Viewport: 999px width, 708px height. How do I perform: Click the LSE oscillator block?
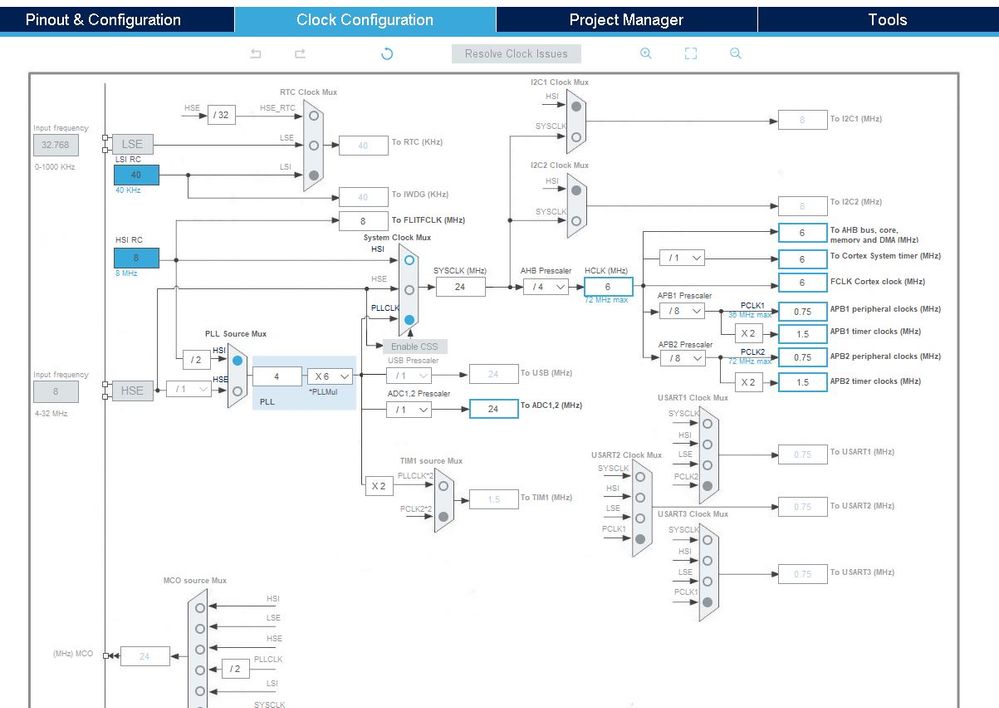point(133,144)
